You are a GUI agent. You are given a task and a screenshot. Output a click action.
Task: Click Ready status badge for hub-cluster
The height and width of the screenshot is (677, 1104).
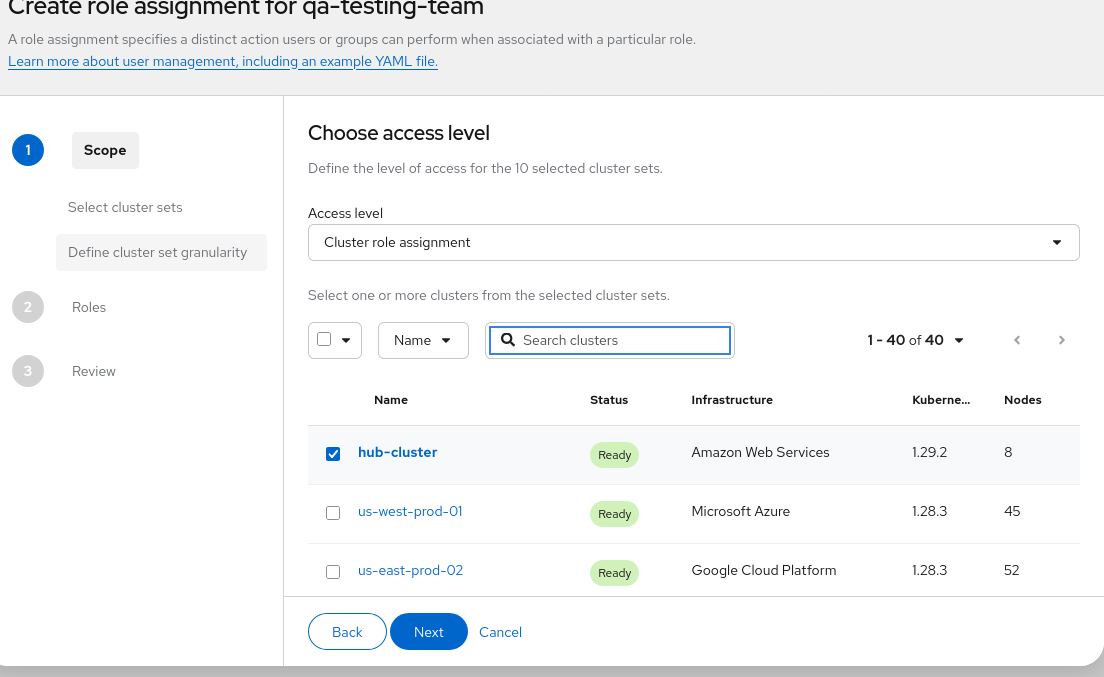coord(614,455)
